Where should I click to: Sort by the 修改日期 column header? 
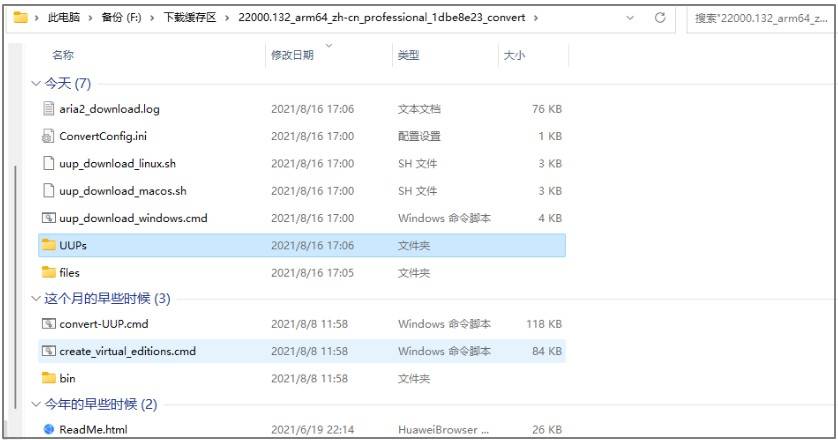coord(292,55)
